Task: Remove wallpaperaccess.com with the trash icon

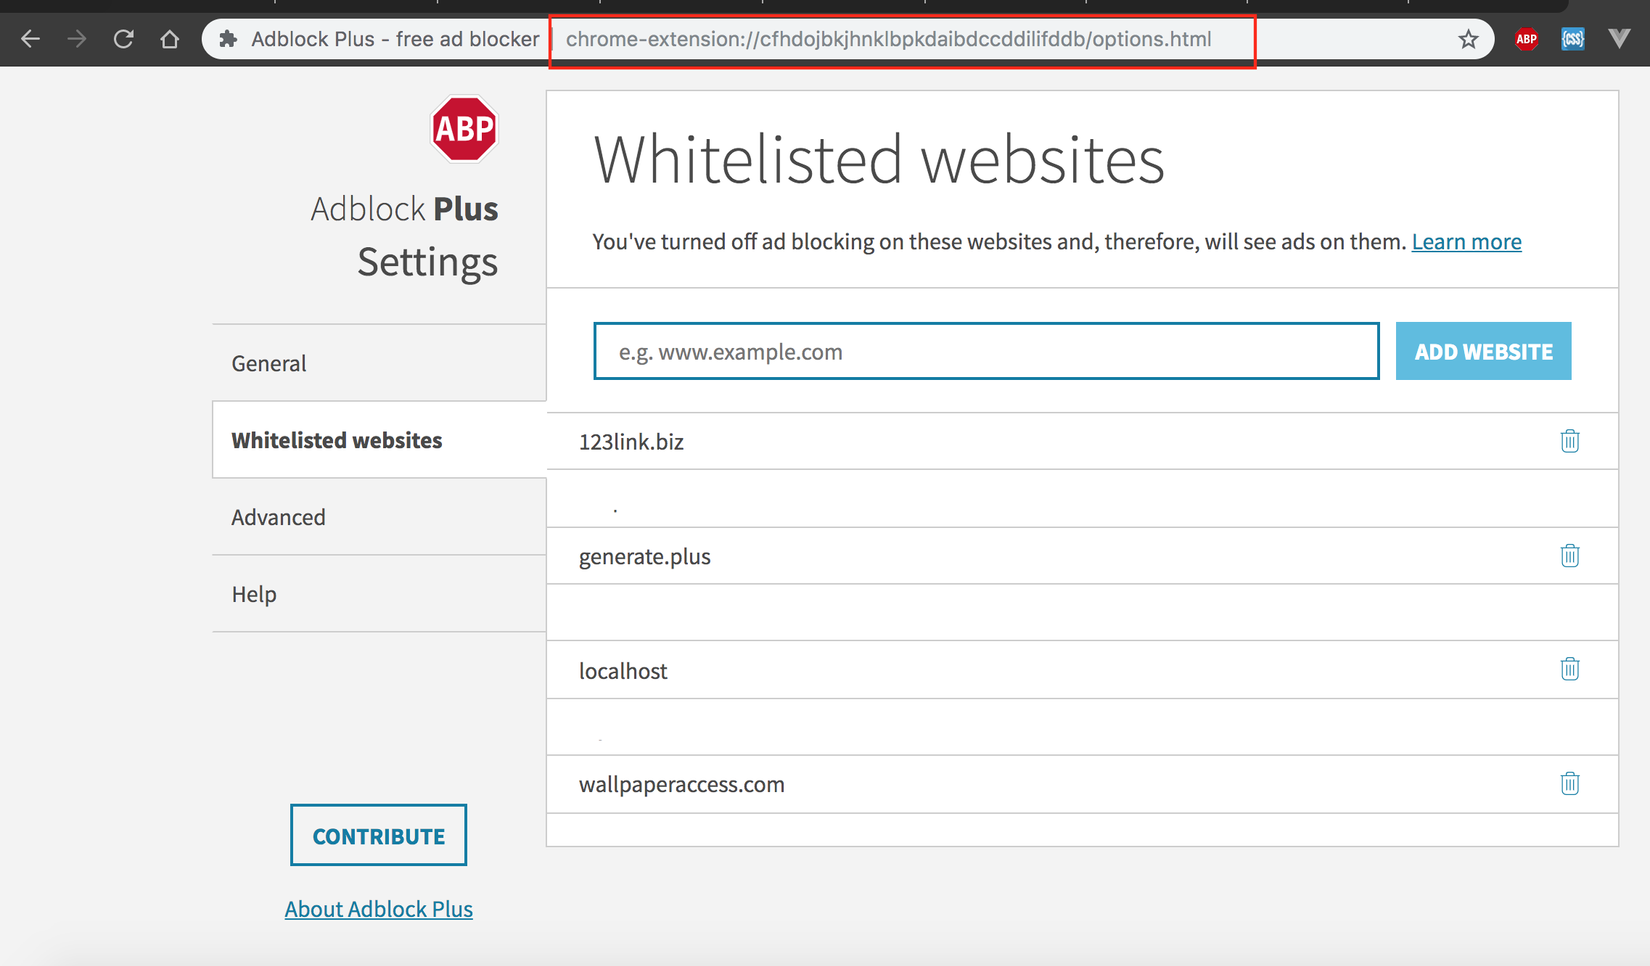Action: pyautogui.click(x=1569, y=784)
